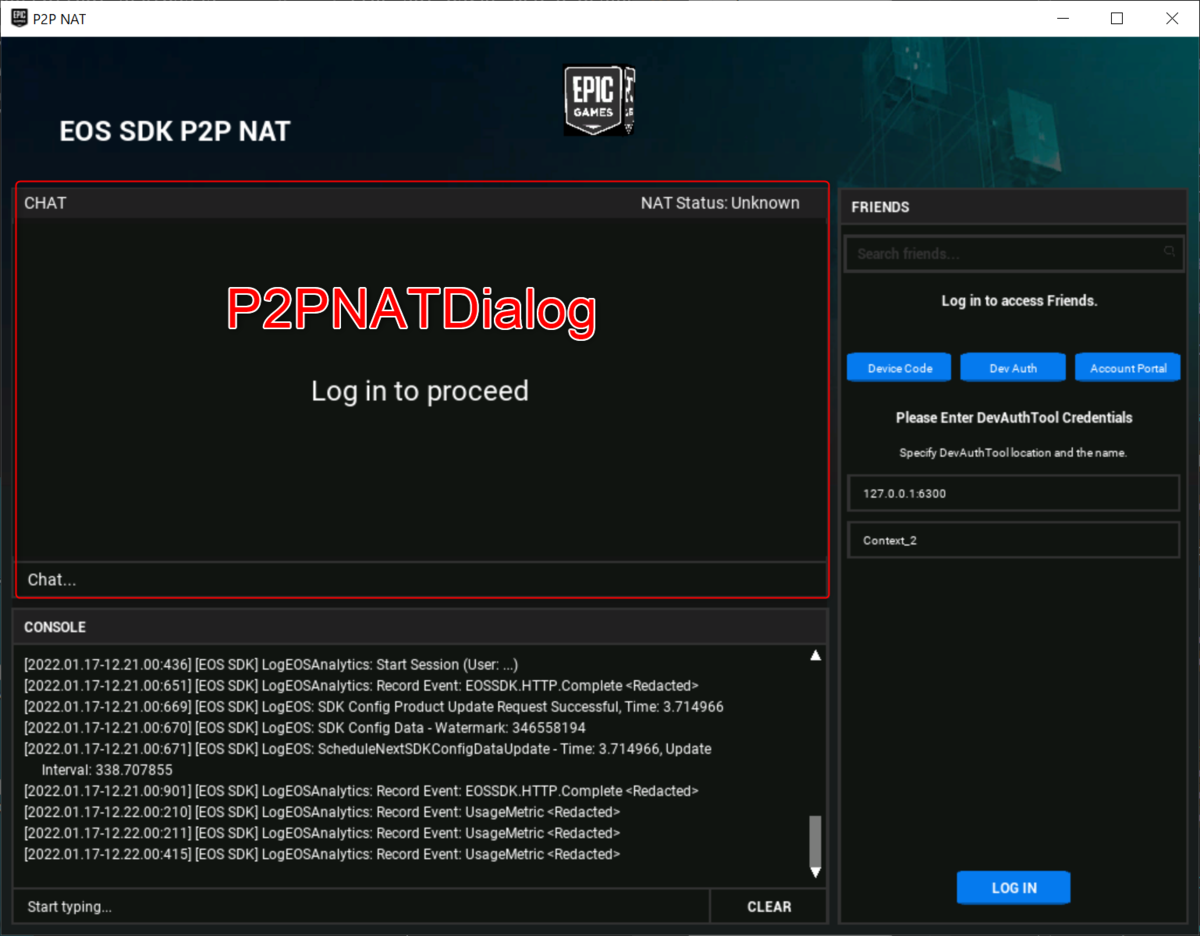
Task: Click the FRIENDS panel header
Action: click(1013, 207)
